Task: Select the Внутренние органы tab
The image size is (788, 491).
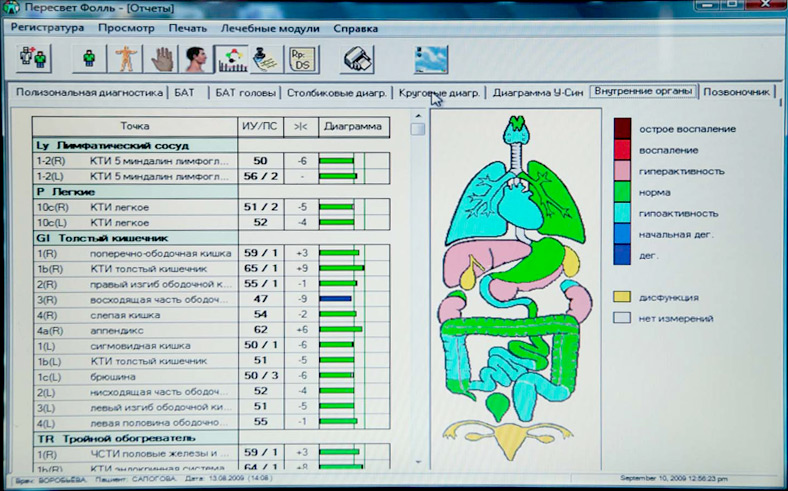Action: pyautogui.click(x=643, y=91)
